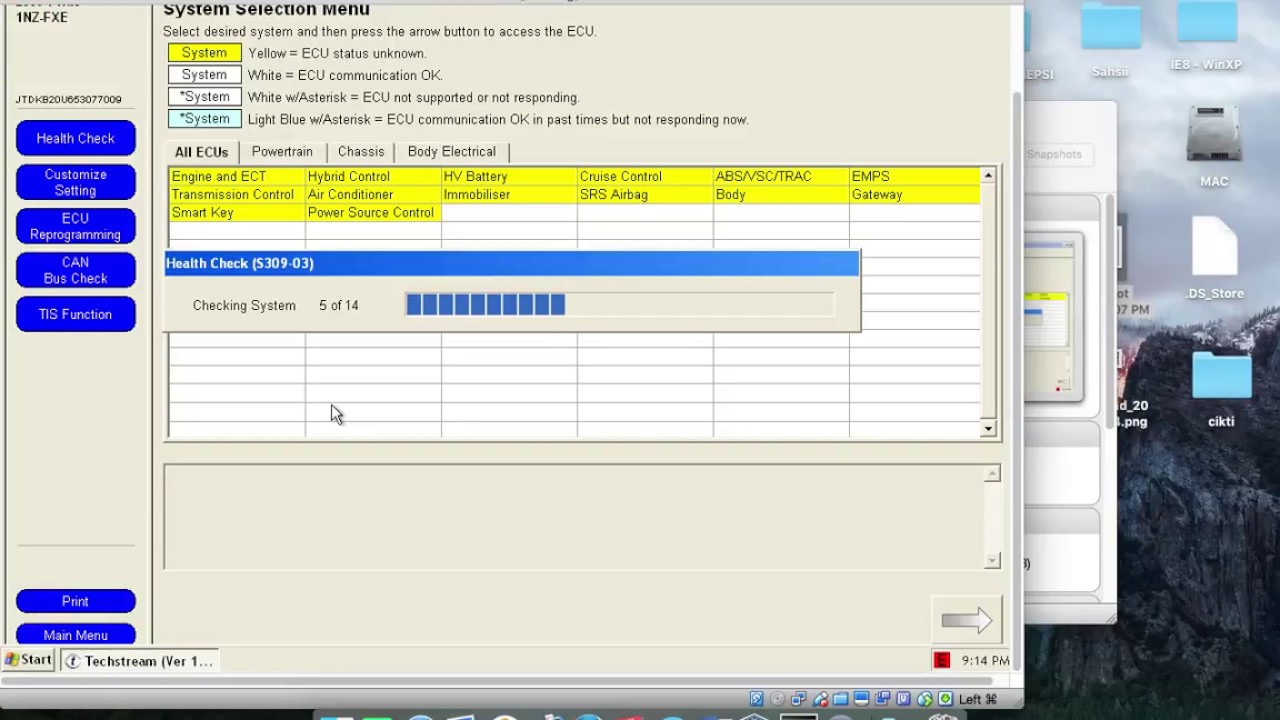1280x720 pixels.
Task: Select Air Conditioner system
Action: (373, 194)
